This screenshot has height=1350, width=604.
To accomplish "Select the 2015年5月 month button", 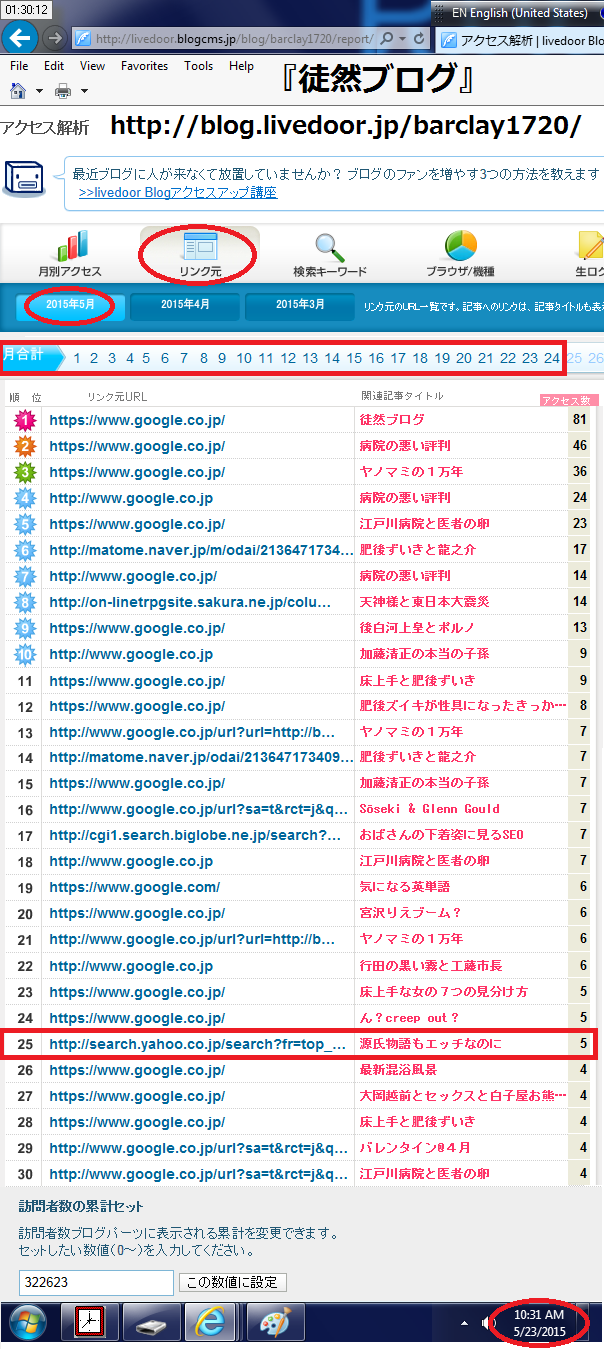I will point(70,305).
